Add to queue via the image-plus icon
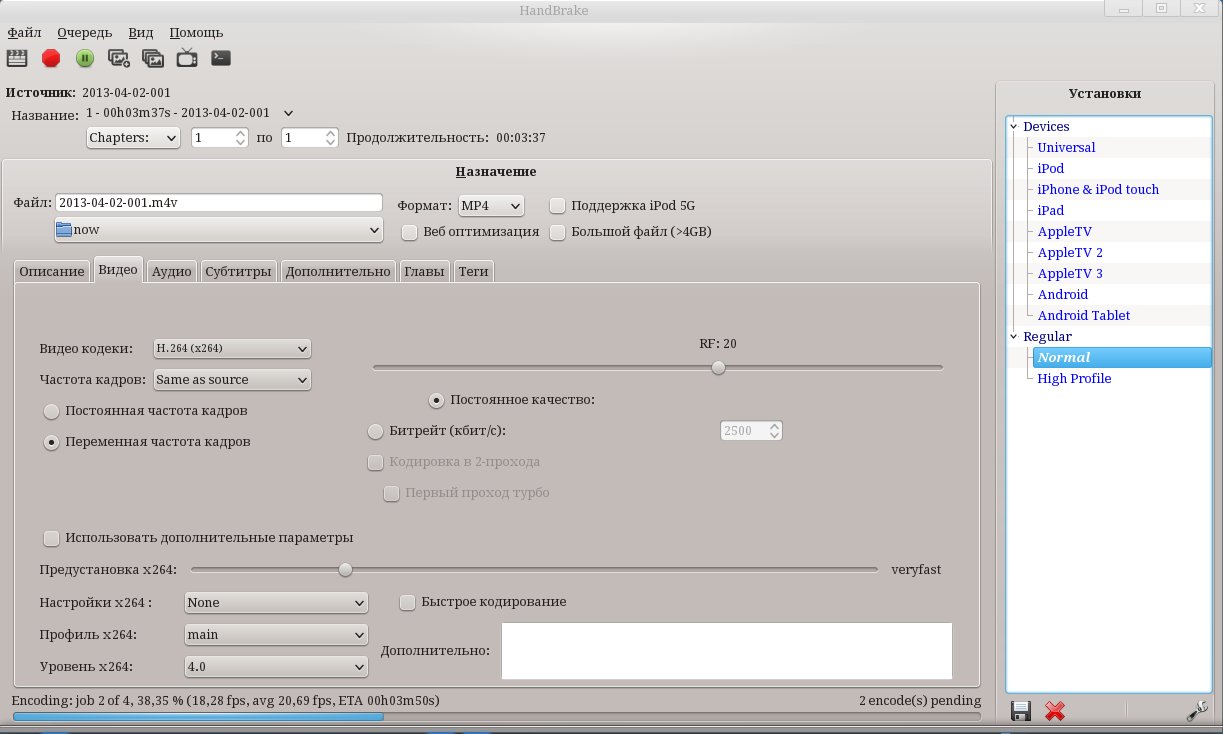The image size is (1223, 734). (x=119, y=58)
